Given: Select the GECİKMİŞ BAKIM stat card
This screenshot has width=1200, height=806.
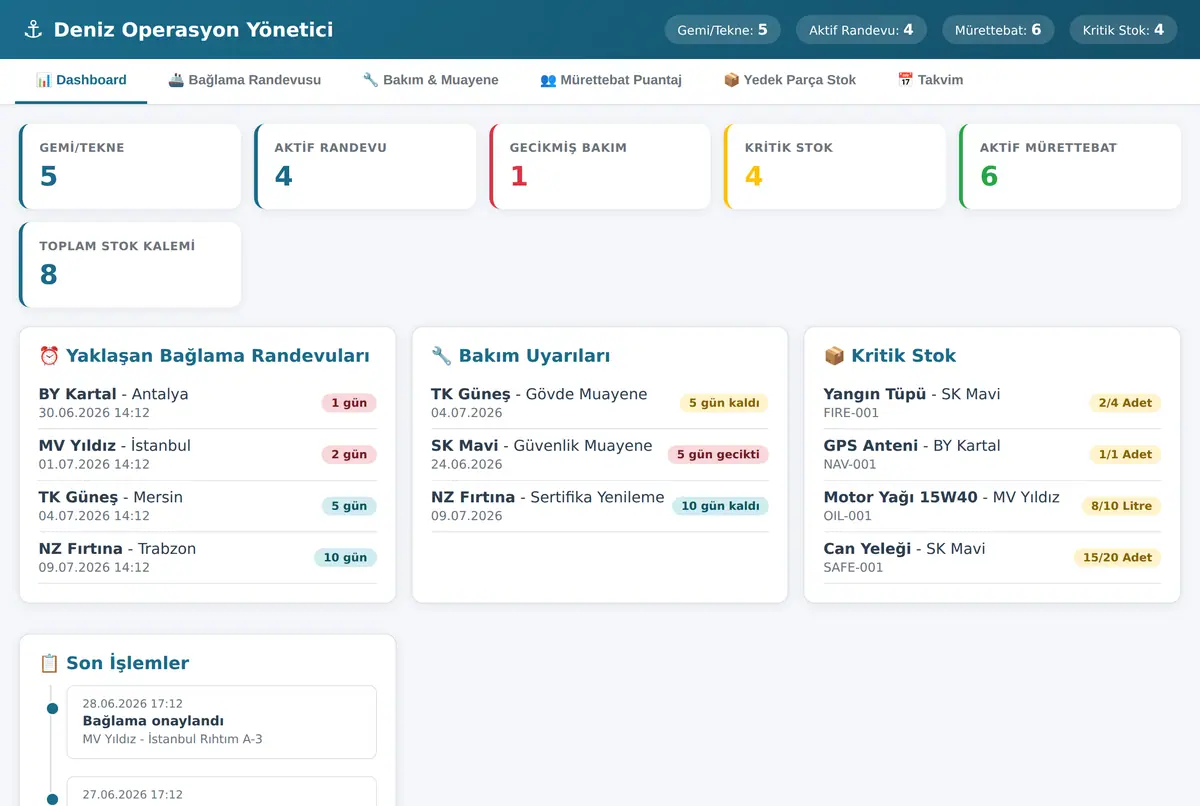Looking at the screenshot, I should coord(600,166).
